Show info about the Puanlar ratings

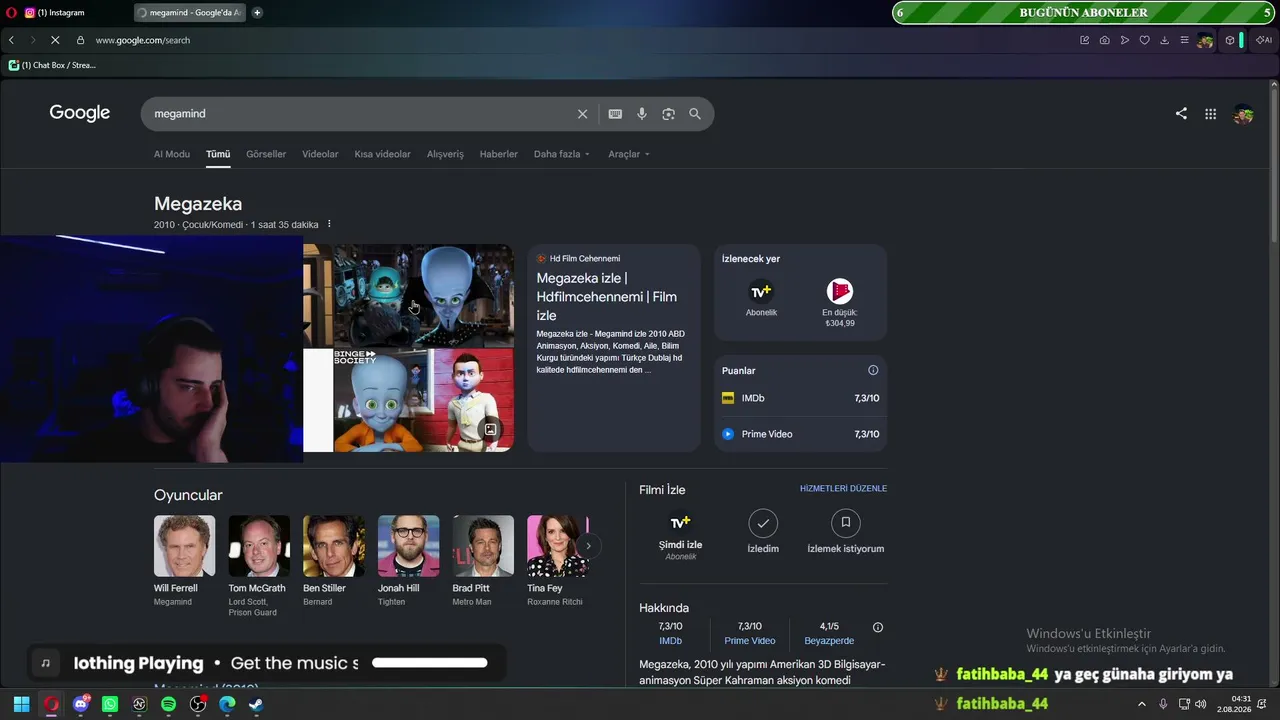(873, 370)
